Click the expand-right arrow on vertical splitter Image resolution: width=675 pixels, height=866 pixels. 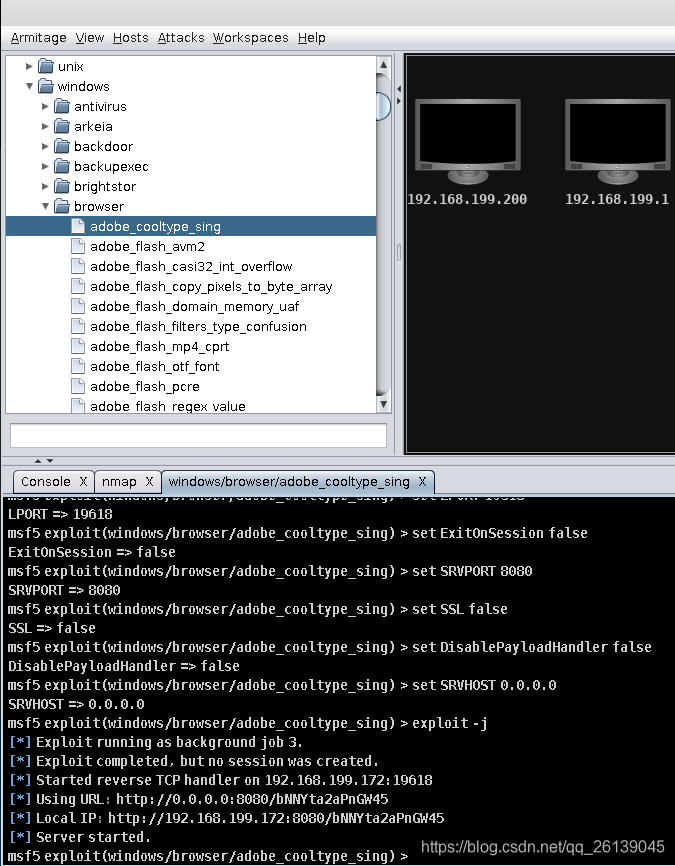coord(399,101)
